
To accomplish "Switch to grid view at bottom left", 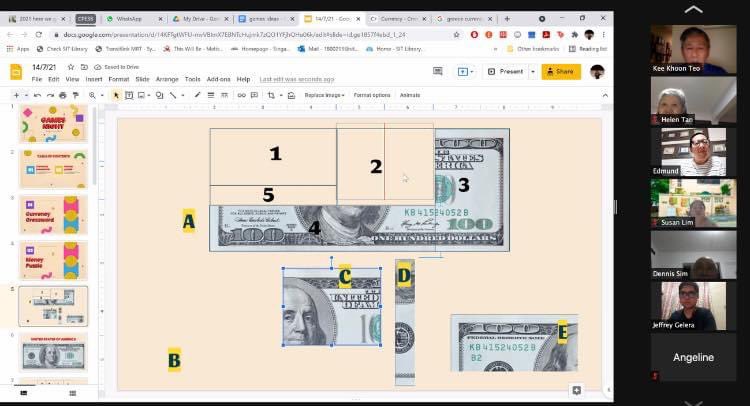I will [73, 393].
